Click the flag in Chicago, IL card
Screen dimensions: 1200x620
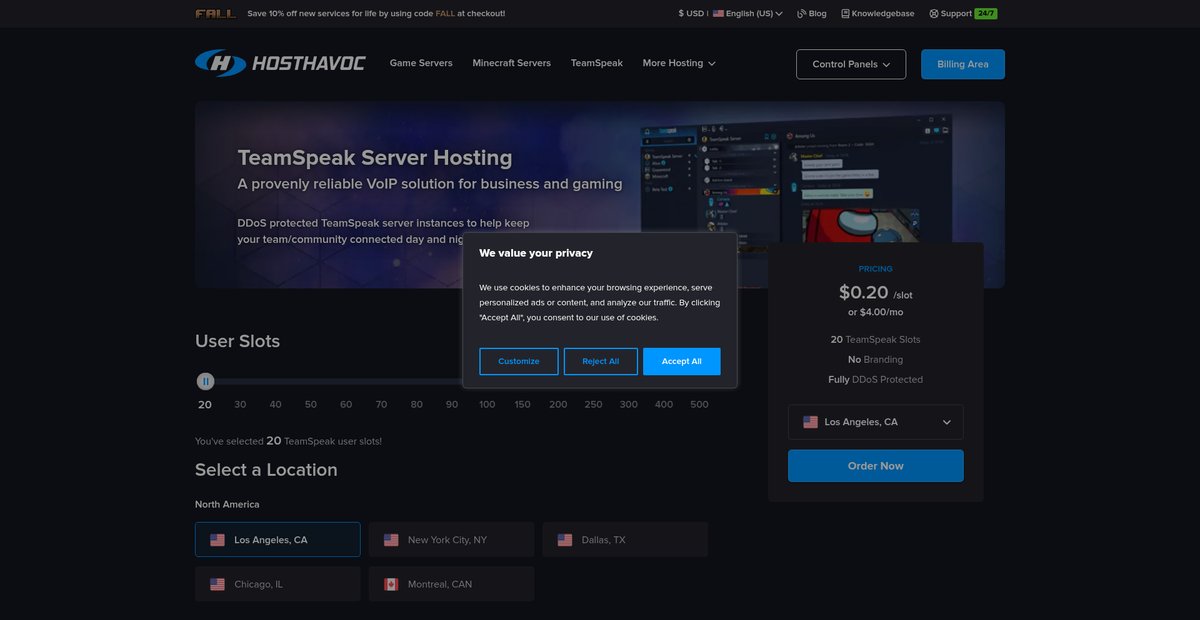217,584
